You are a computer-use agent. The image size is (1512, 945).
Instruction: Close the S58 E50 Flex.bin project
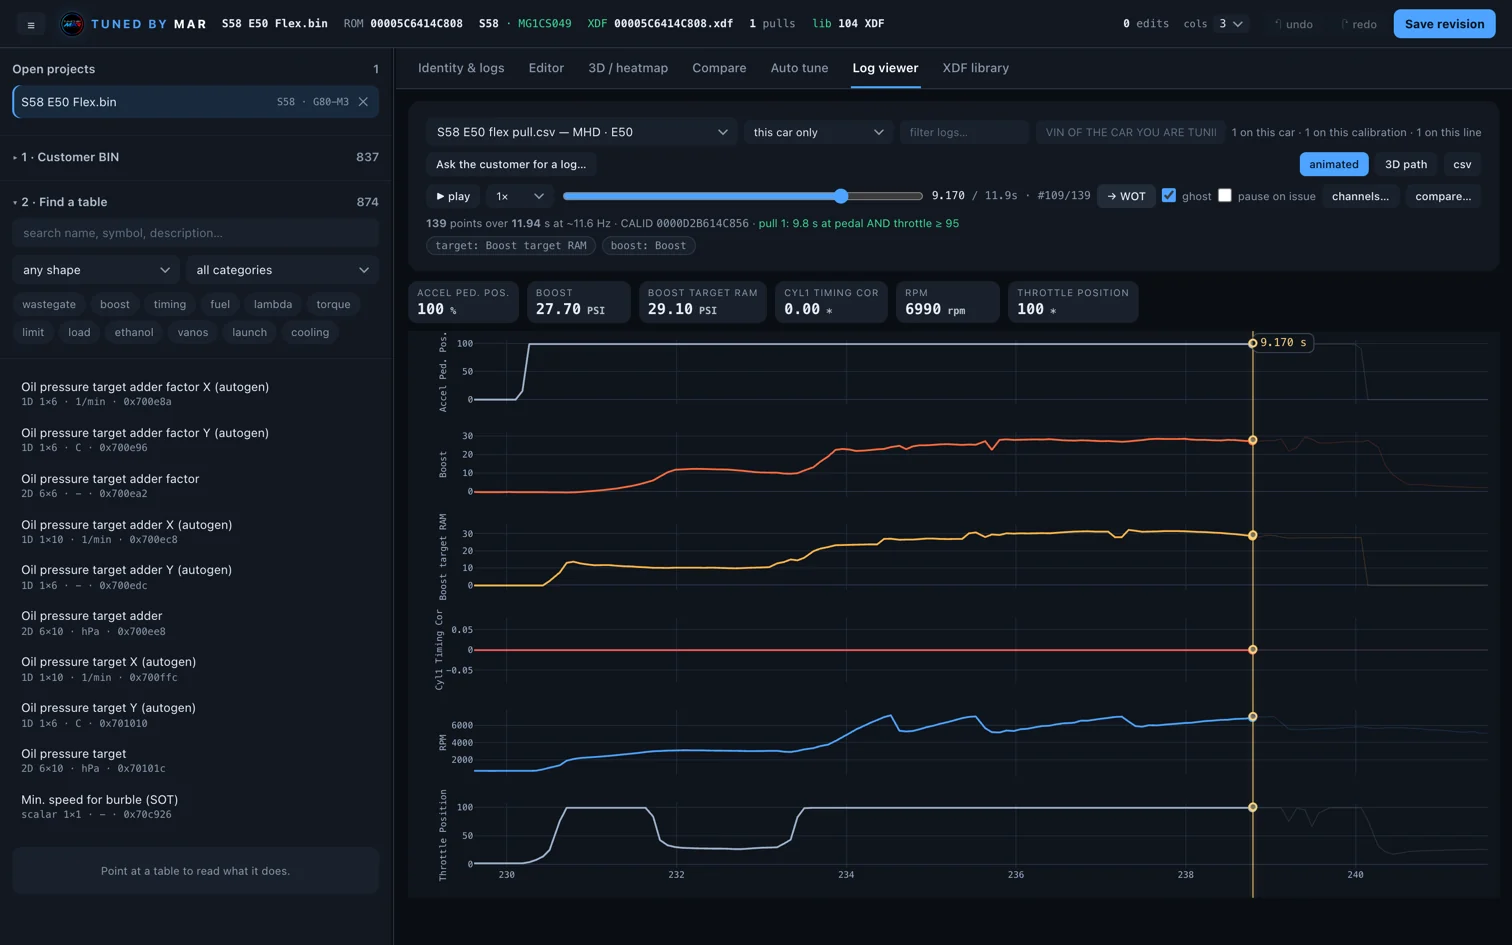click(363, 102)
